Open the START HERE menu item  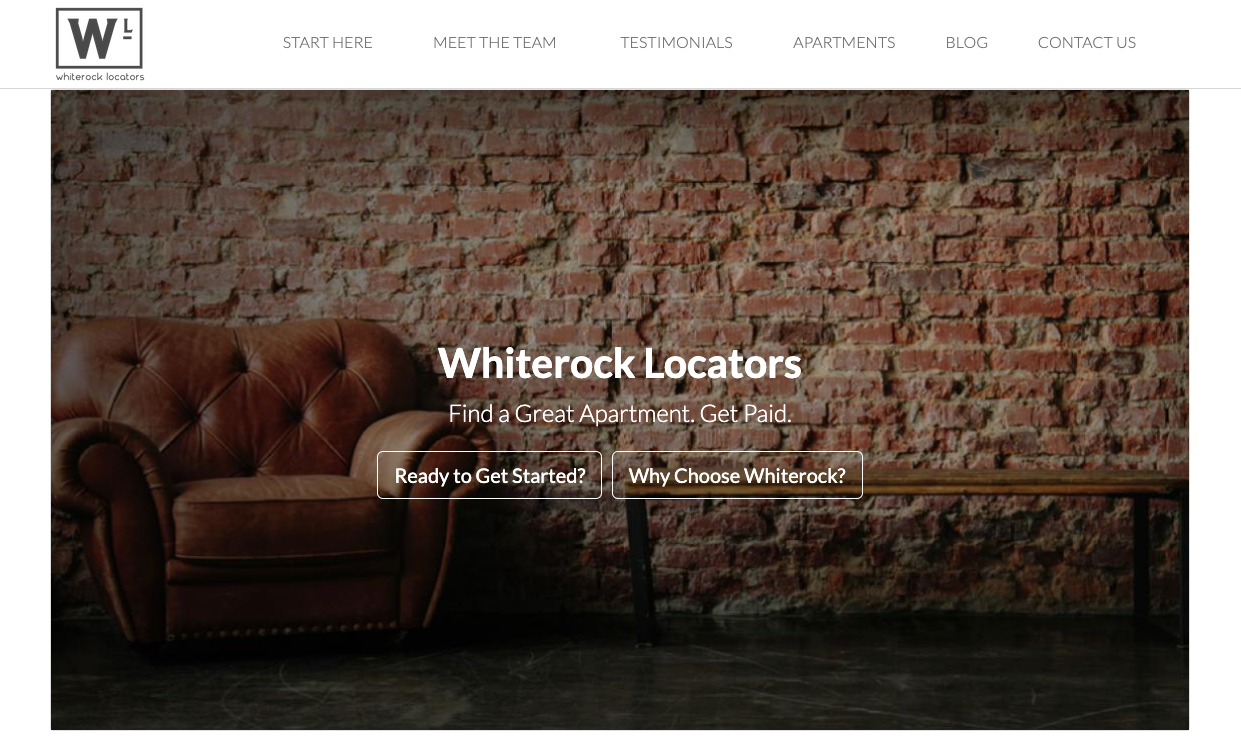click(x=328, y=42)
